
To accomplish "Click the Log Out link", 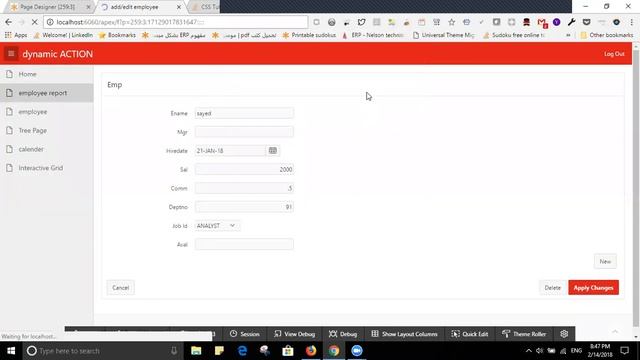I will pos(614,54).
